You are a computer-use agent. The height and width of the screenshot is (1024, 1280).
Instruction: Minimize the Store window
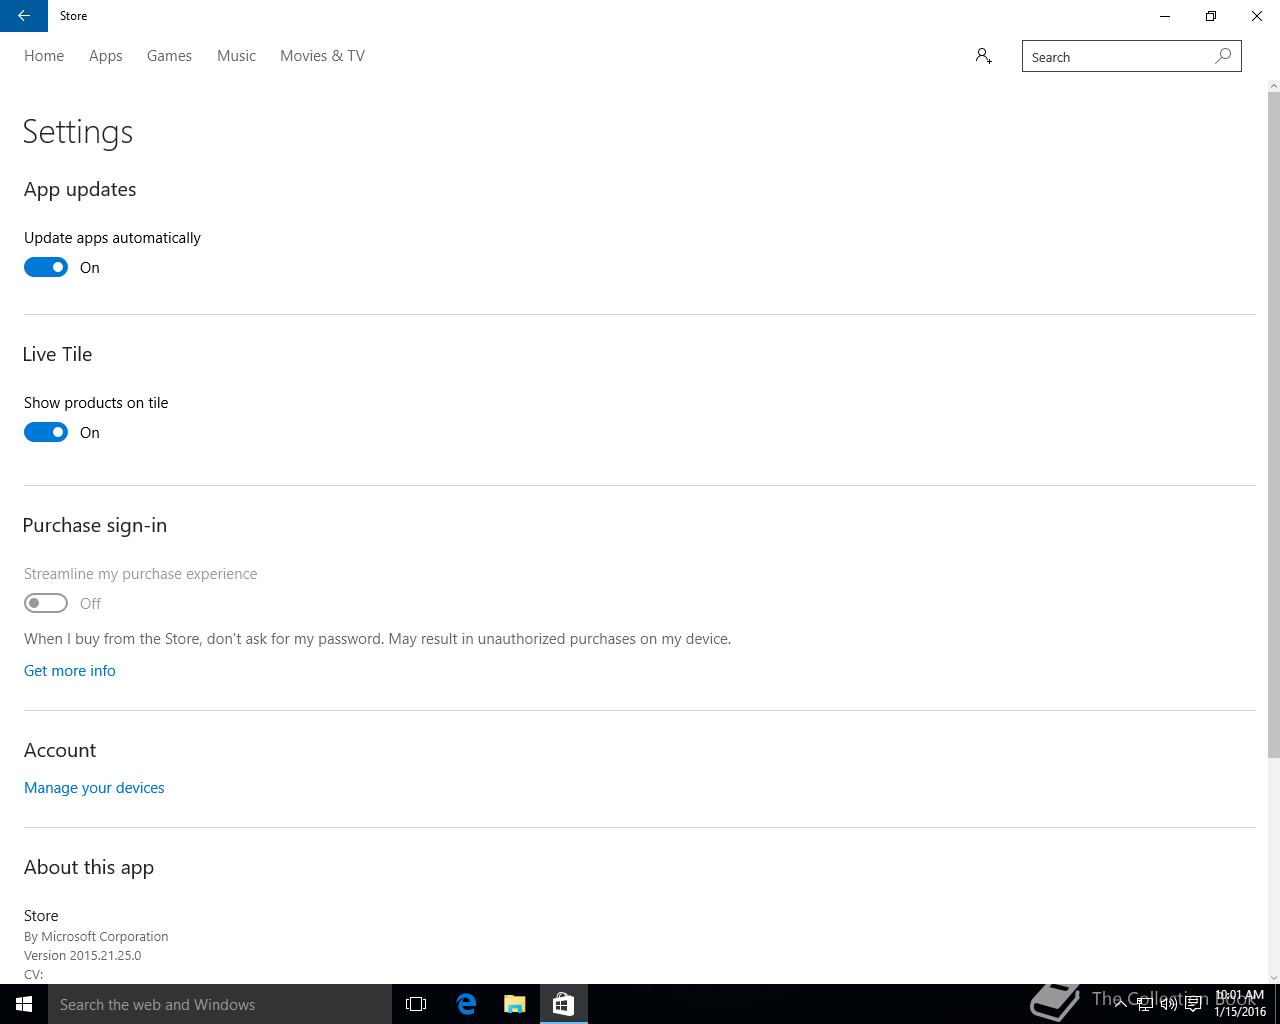[x=1165, y=16]
